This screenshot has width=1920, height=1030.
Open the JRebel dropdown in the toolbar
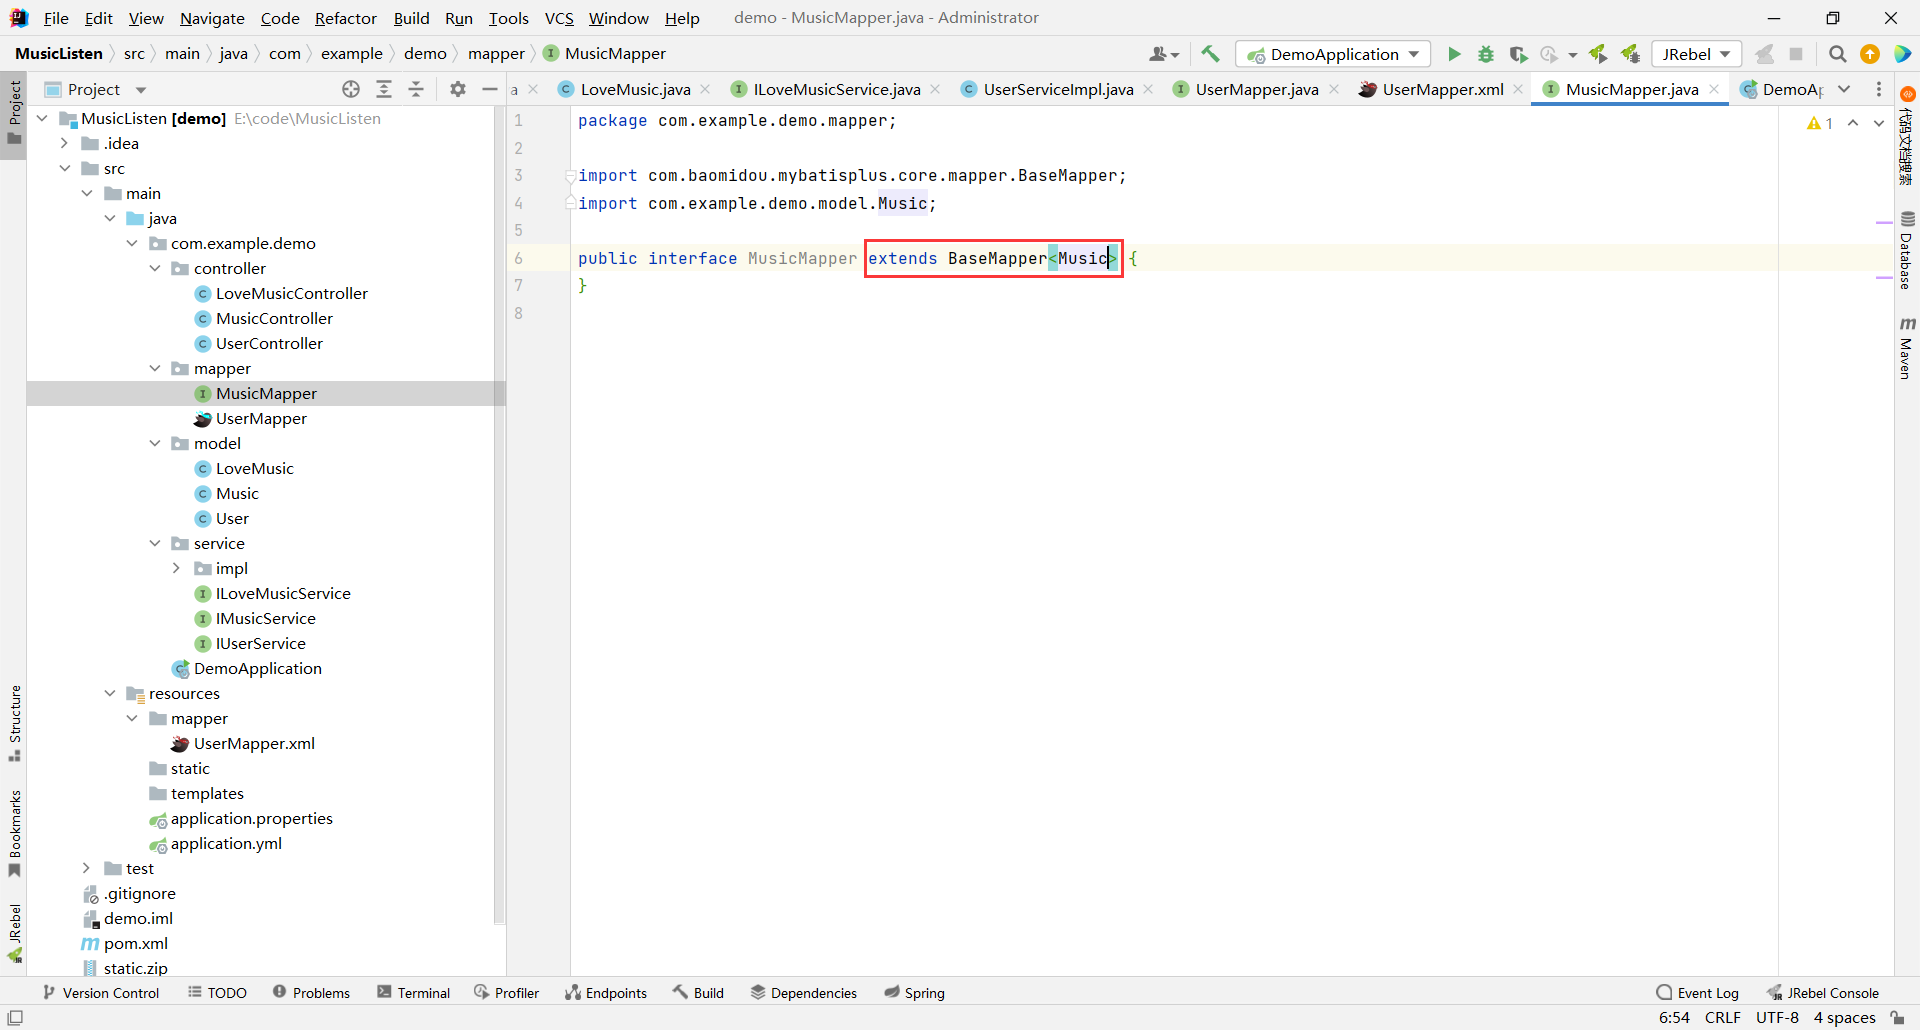pos(1696,54)
